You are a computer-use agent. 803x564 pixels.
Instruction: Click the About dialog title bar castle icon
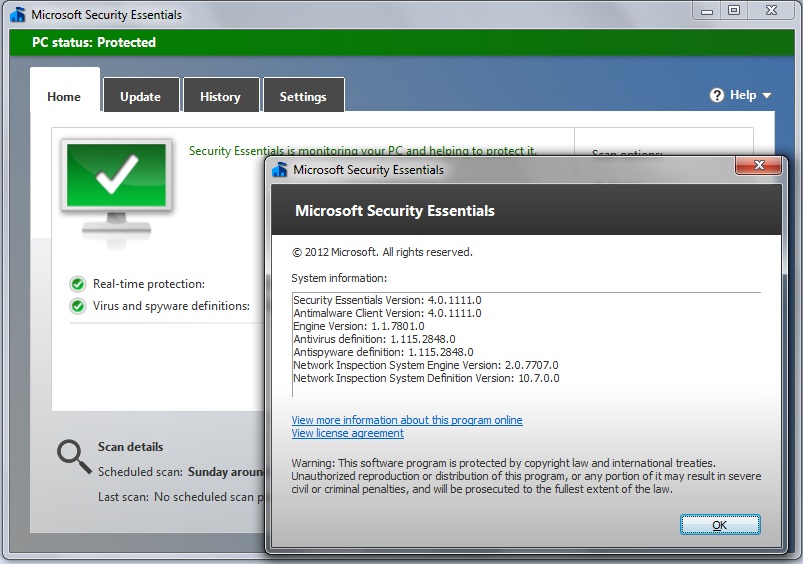click(x=280, y=170)
